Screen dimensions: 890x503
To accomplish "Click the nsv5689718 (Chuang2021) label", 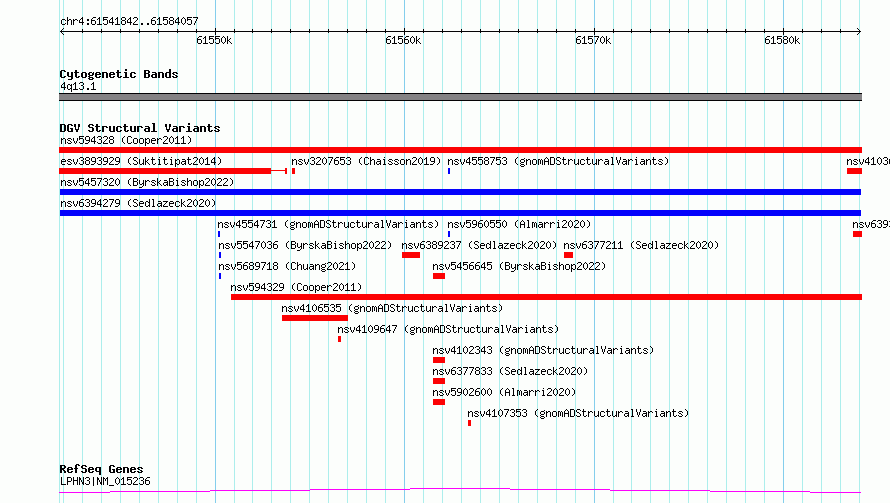I will [287, 266].
